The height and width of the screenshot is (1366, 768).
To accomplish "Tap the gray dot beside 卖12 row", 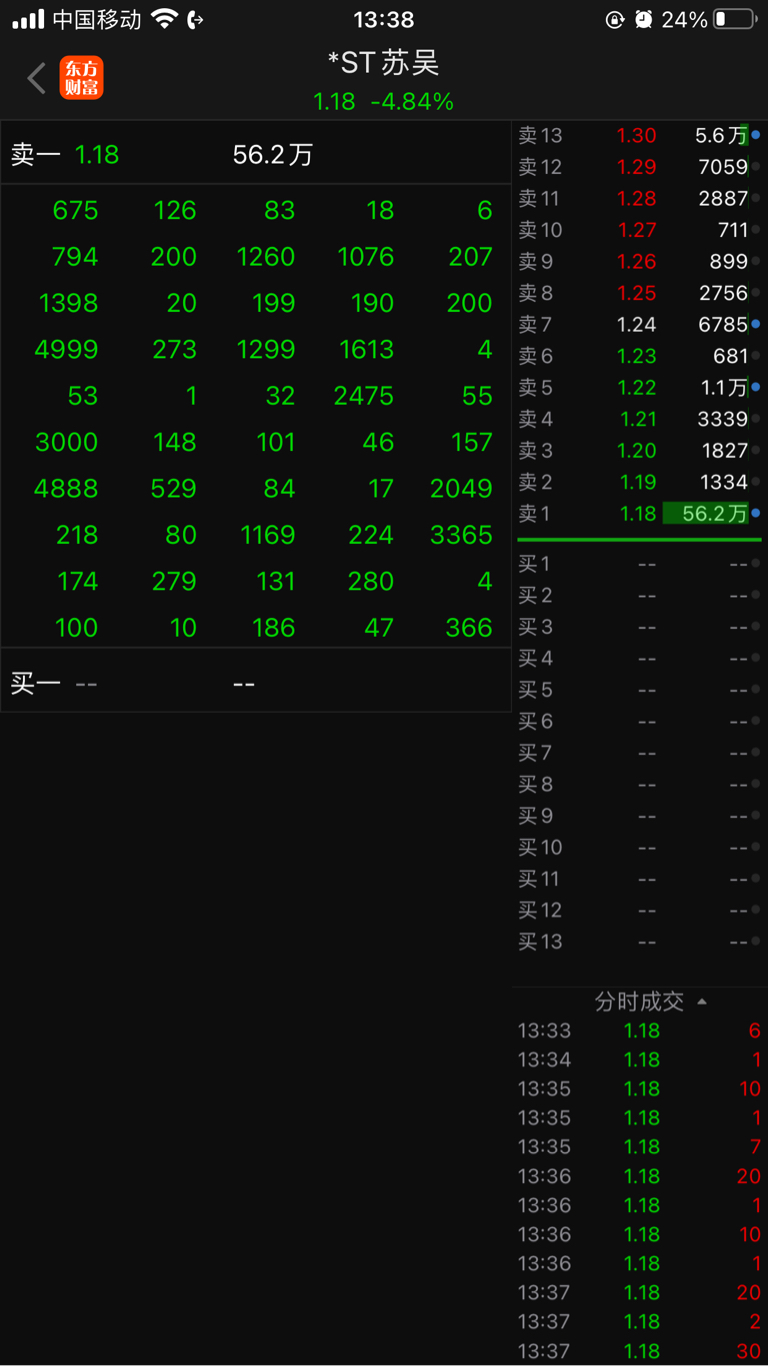I will point(756,167).
